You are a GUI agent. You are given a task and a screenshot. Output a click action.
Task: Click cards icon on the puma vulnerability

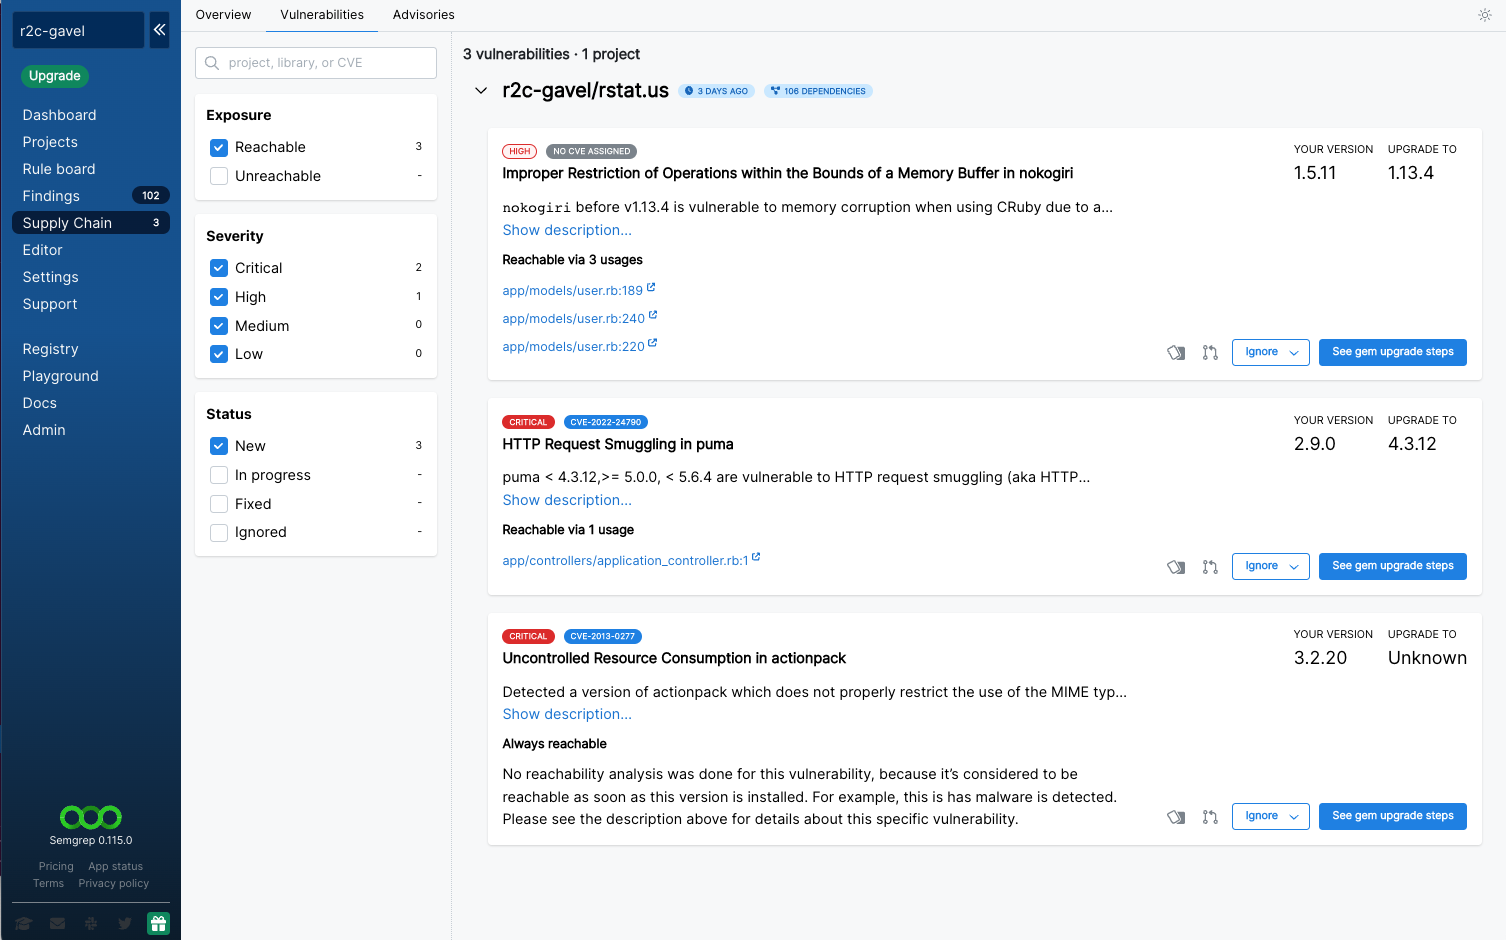point(1176,567)
